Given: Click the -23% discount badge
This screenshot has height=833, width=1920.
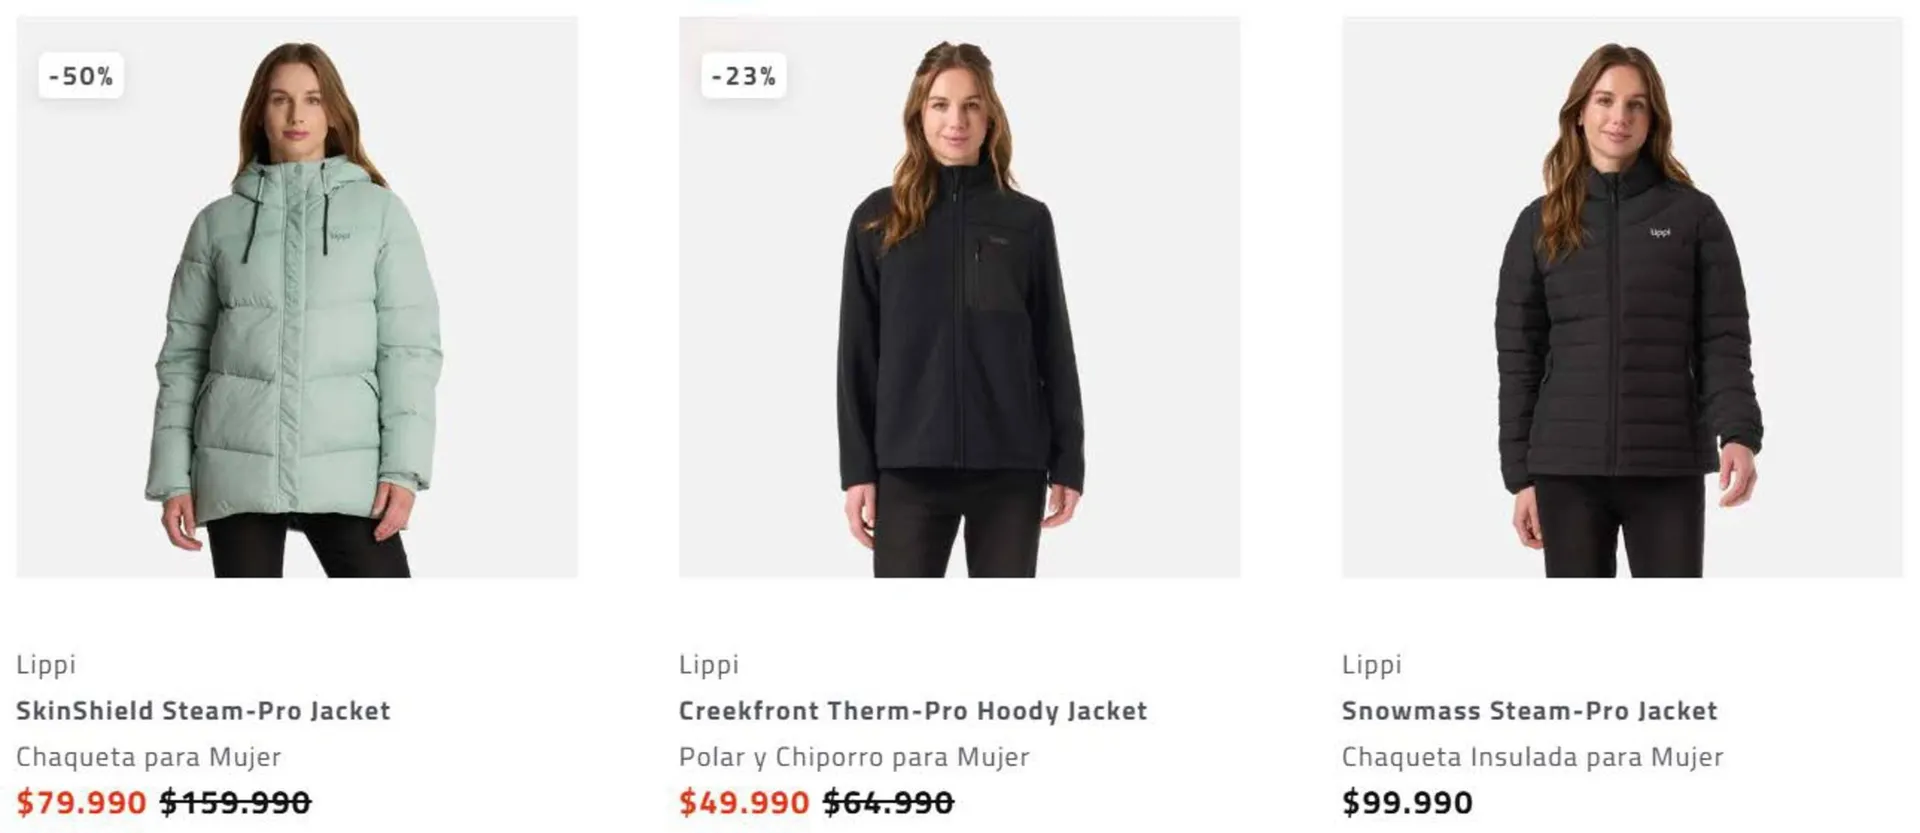Looking at the screenshot, I should (744, 76).
